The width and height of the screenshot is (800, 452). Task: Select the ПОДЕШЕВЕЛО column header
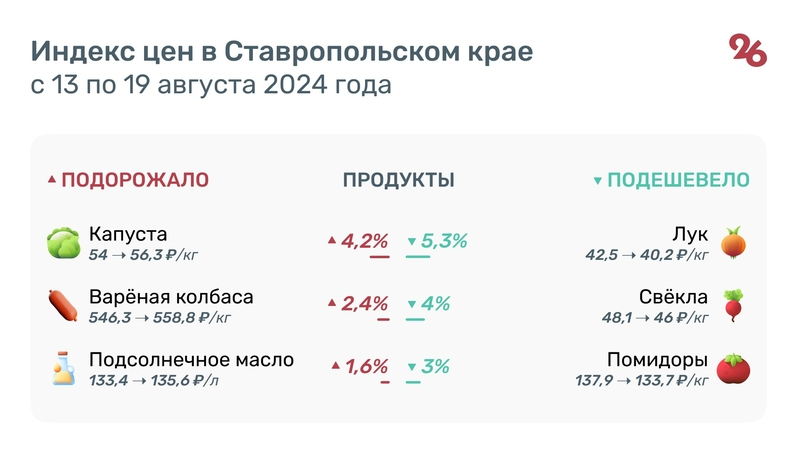[x=679, y=180]
